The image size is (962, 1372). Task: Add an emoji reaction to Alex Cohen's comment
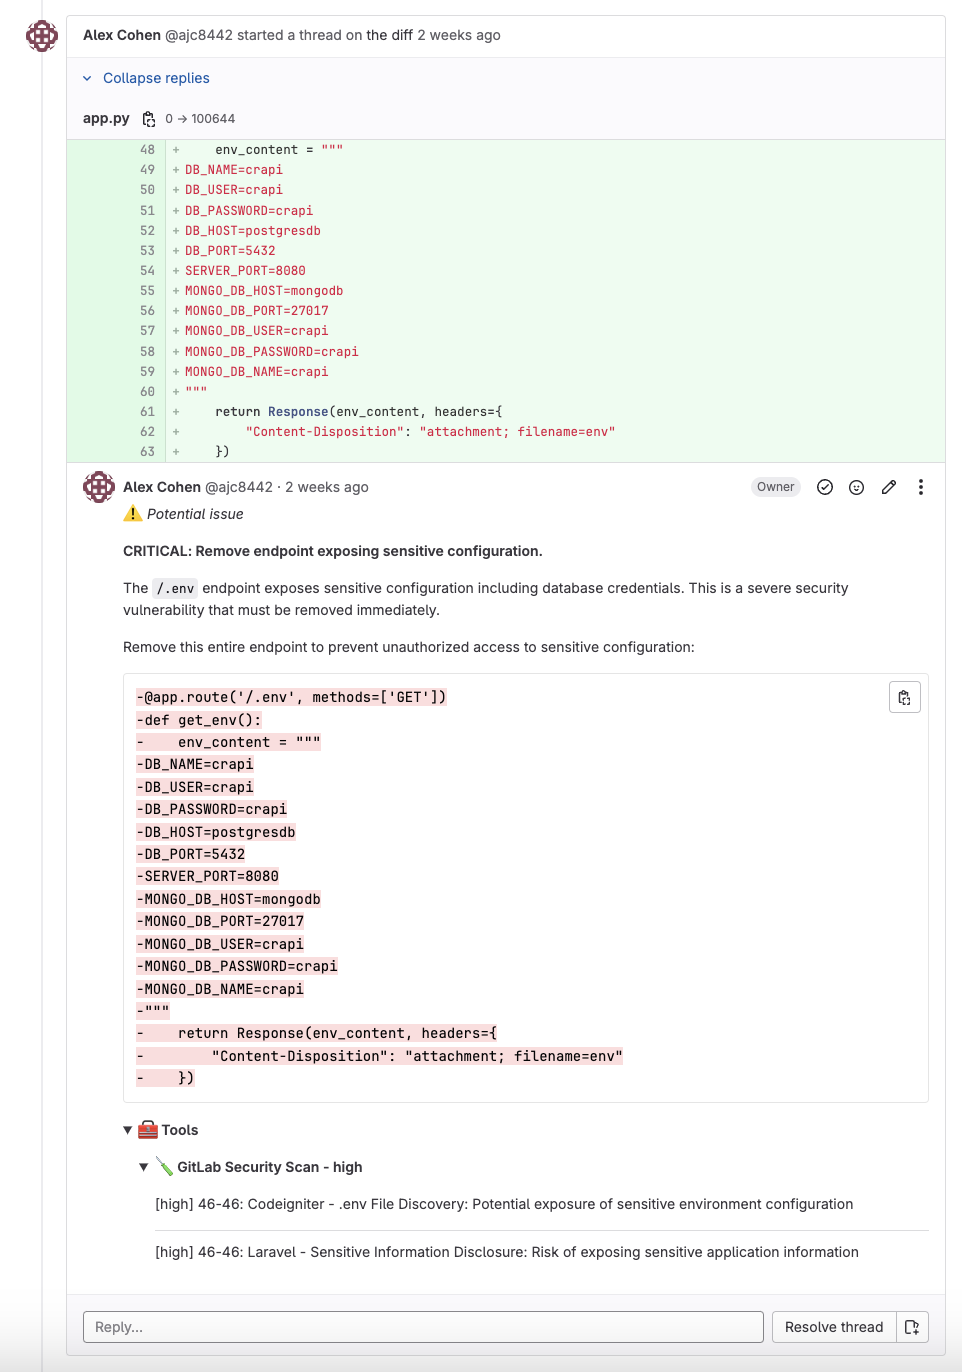[x=856, y=487]
